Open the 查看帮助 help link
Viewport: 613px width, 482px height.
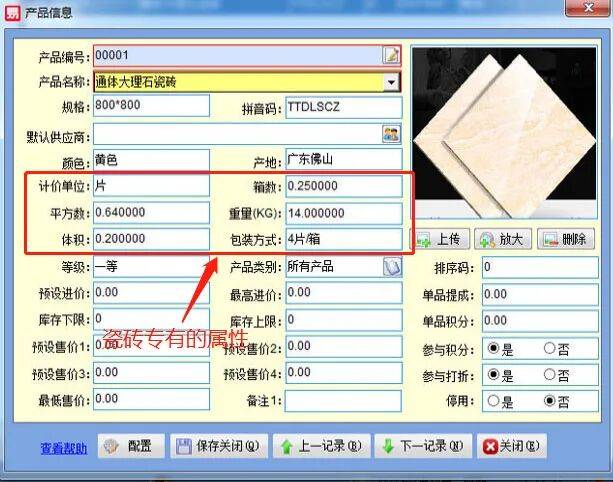click(63, 447)
